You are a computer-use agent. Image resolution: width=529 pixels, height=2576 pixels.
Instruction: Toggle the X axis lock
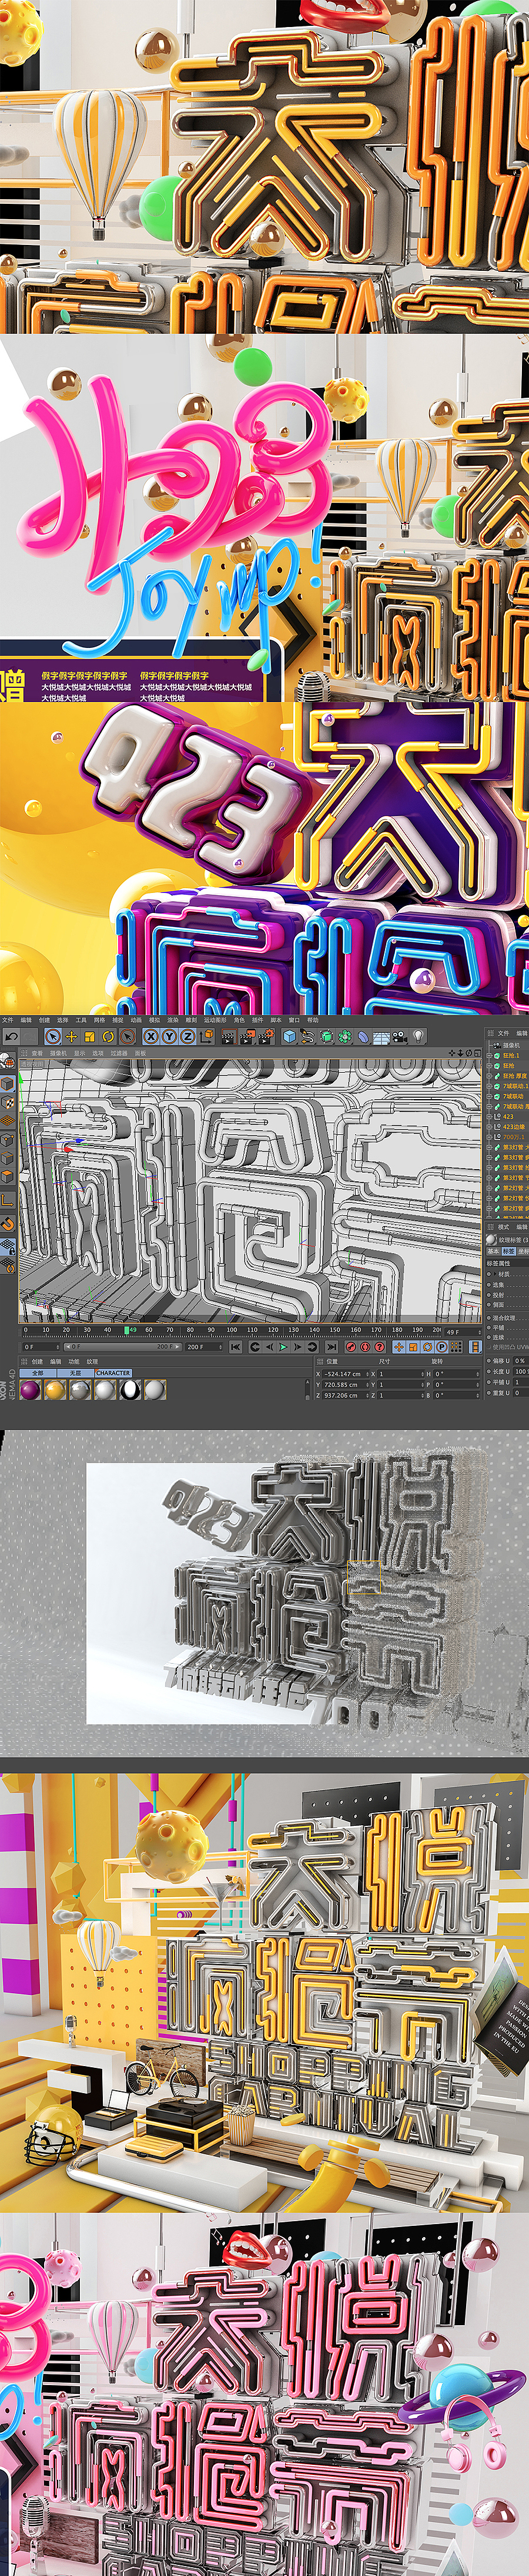click(x=151, y=1037)
